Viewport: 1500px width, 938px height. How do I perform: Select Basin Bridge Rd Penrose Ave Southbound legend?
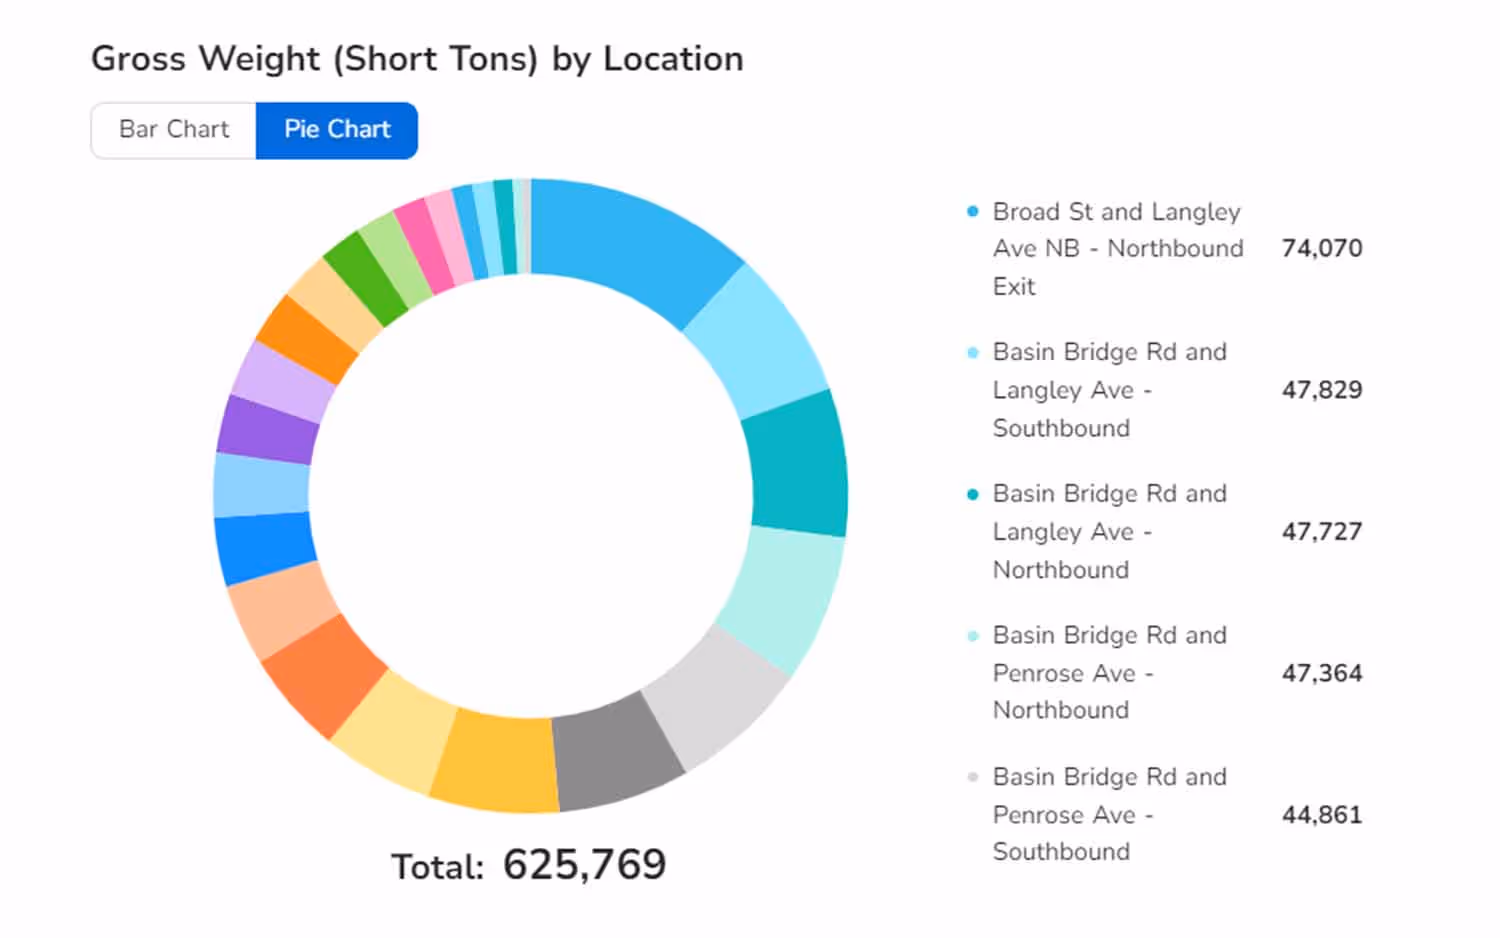1109,815
